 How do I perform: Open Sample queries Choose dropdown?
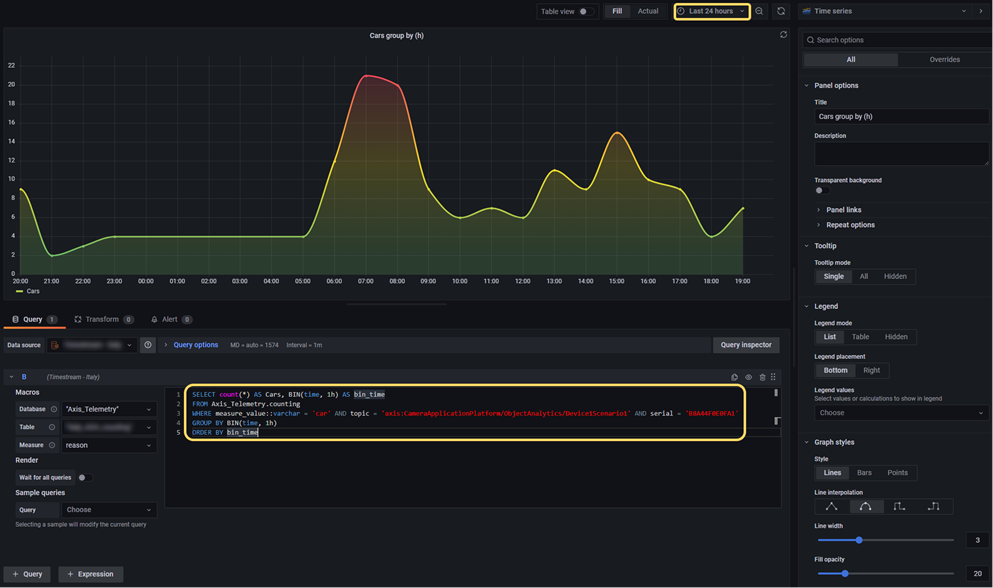108,510
